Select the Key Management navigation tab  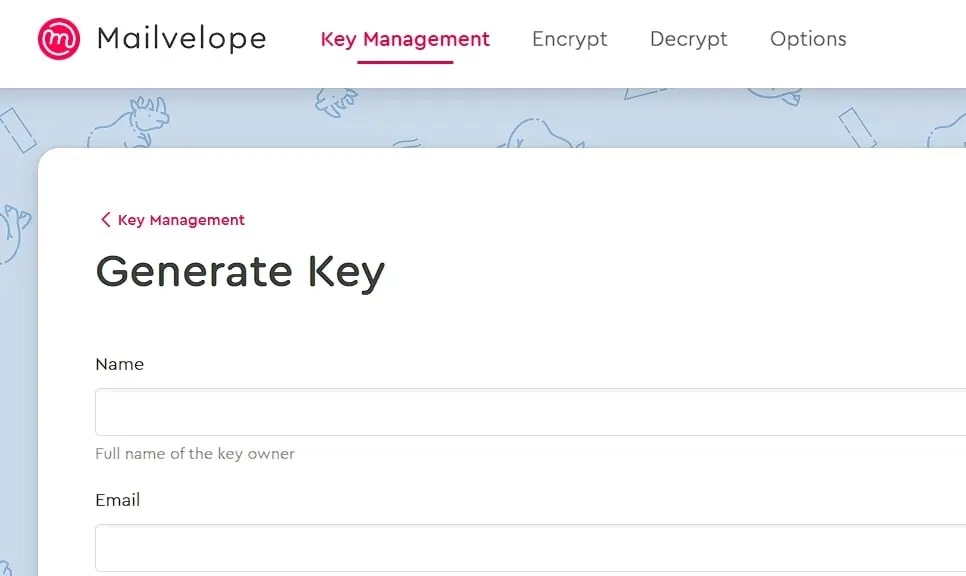click(x=405, y=39)
